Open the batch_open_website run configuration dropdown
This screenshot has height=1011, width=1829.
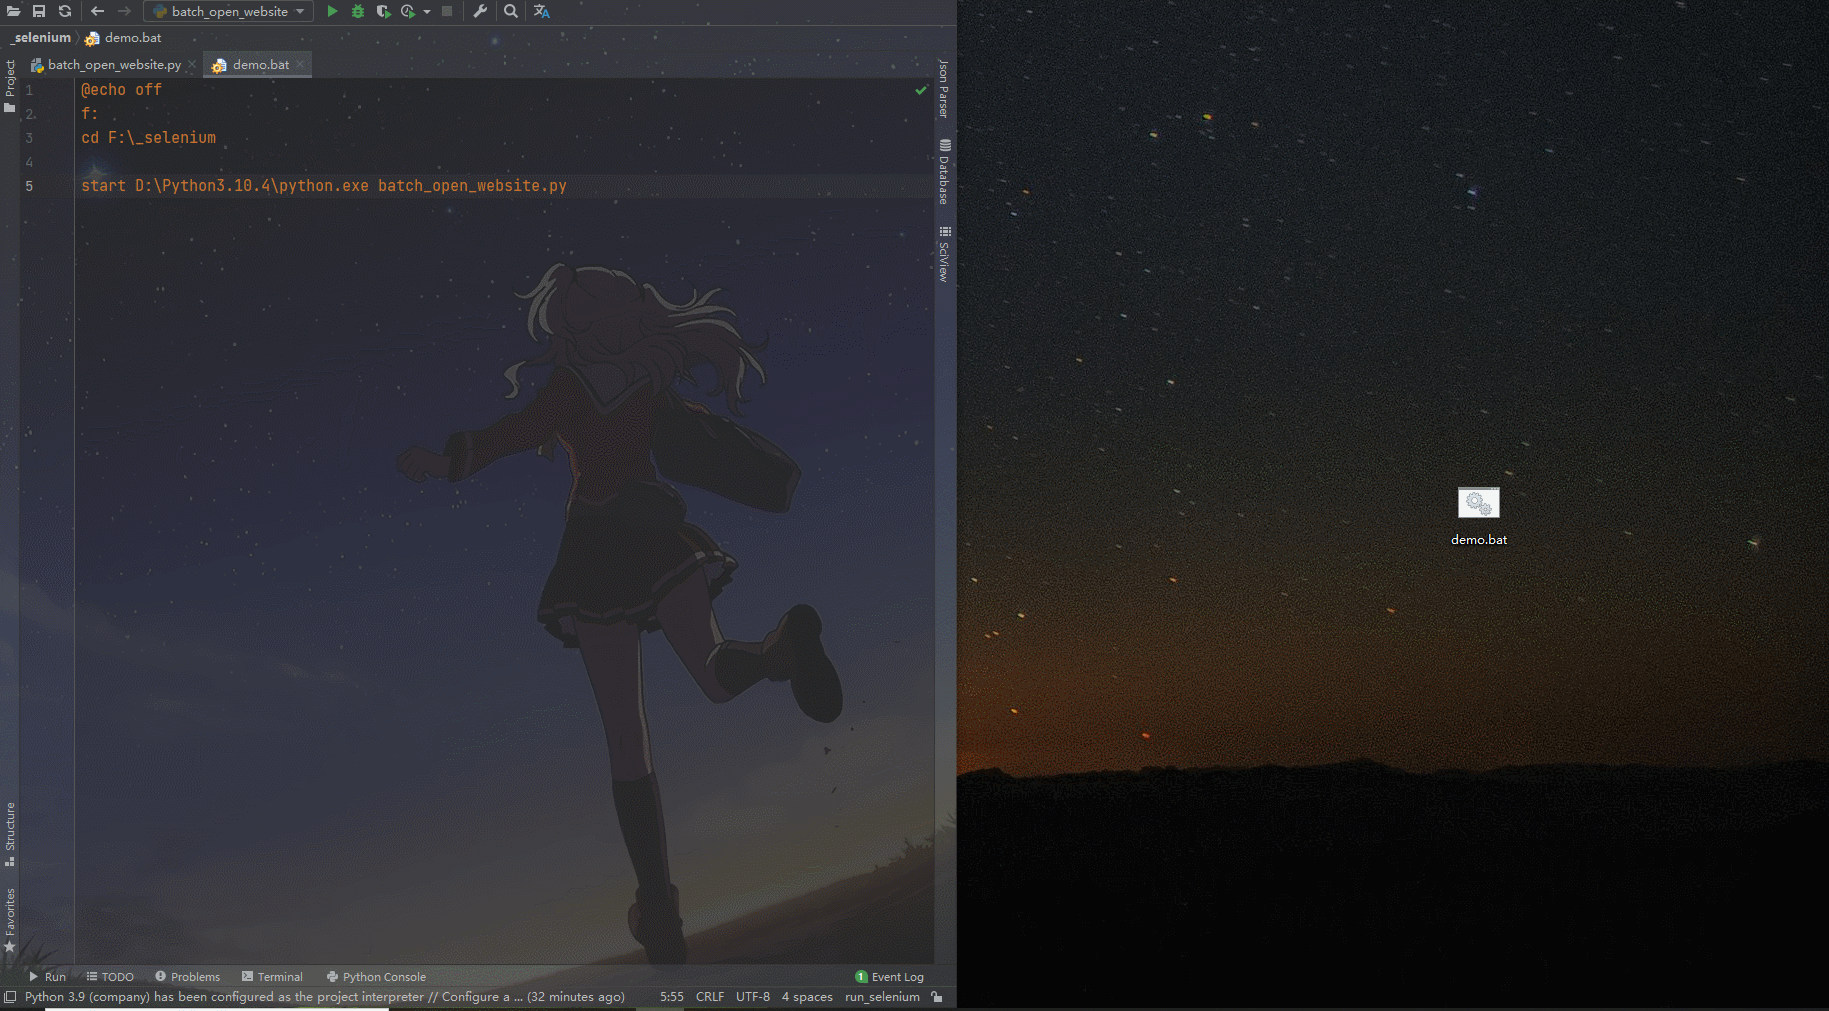tap(228, 11)
